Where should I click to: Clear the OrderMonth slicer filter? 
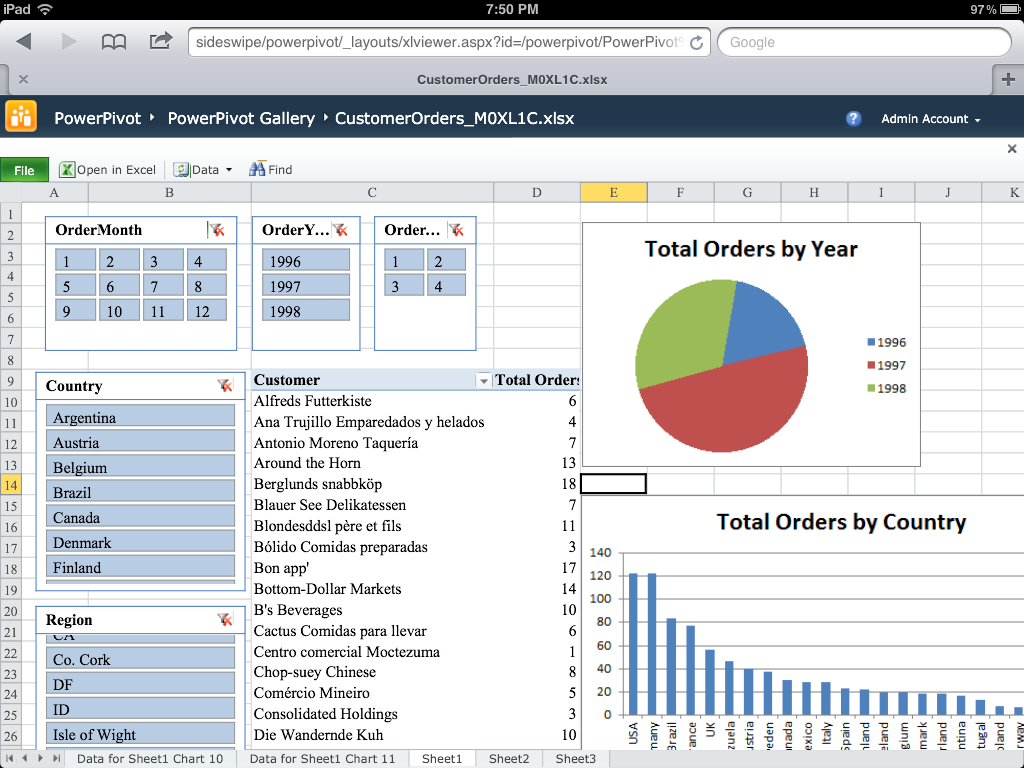pos(216,230)
